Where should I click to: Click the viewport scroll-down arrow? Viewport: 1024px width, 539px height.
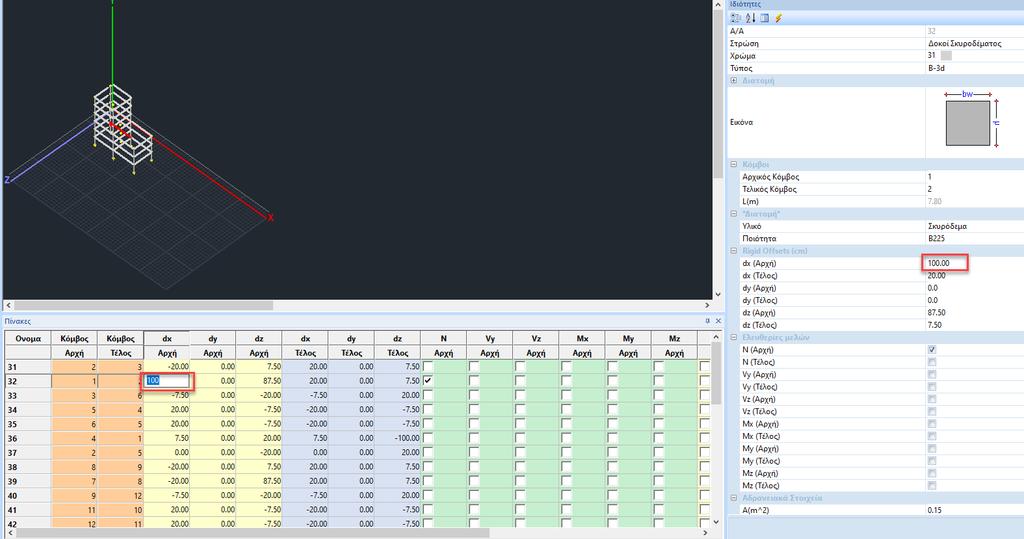(x=718, y=295)
